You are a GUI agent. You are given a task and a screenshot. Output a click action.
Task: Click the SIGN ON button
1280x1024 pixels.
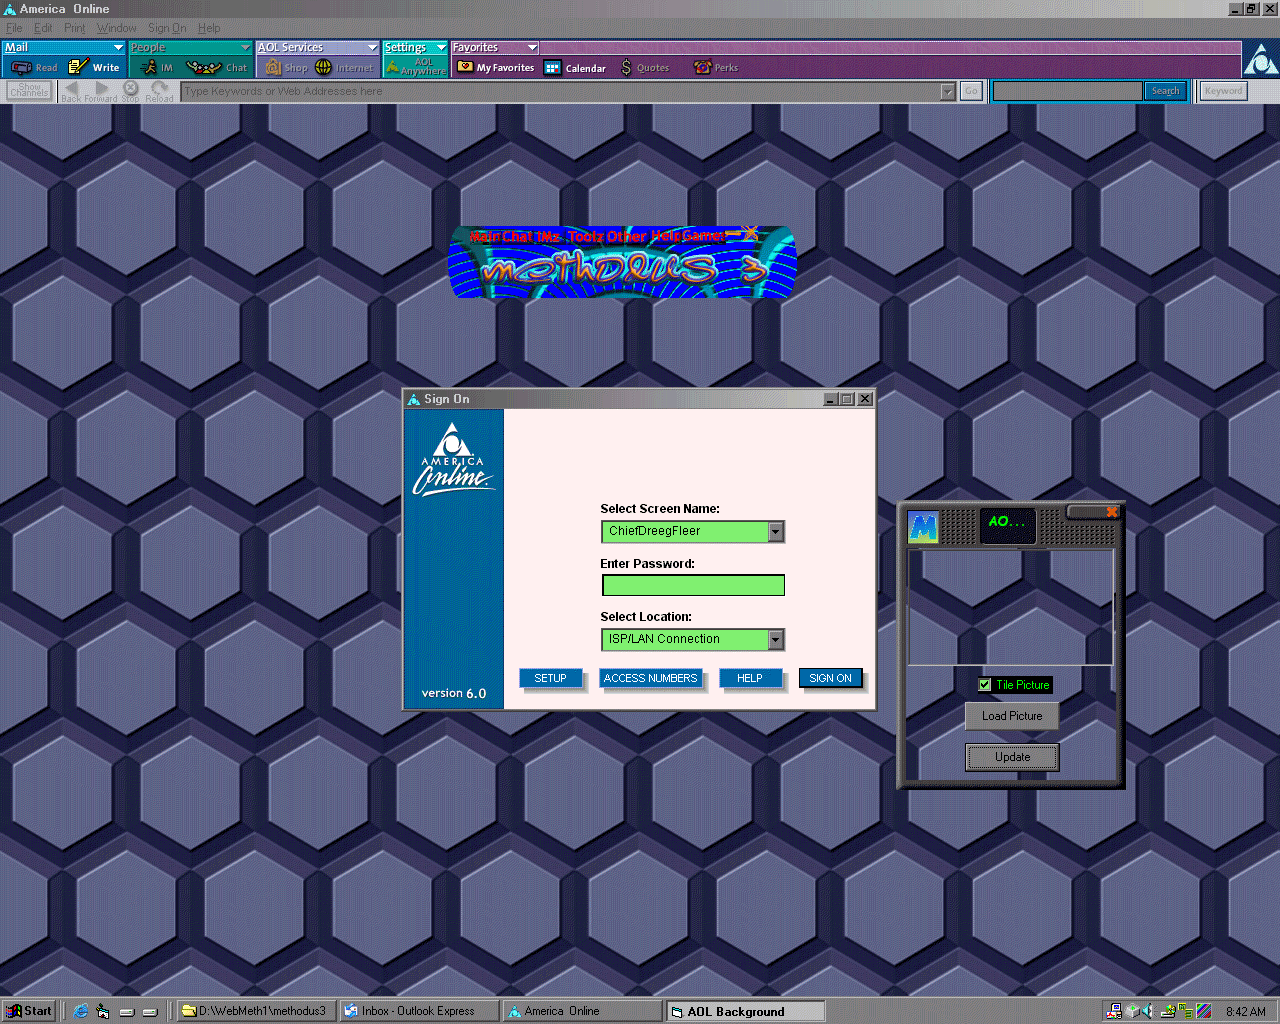click(x=830, y=678)
